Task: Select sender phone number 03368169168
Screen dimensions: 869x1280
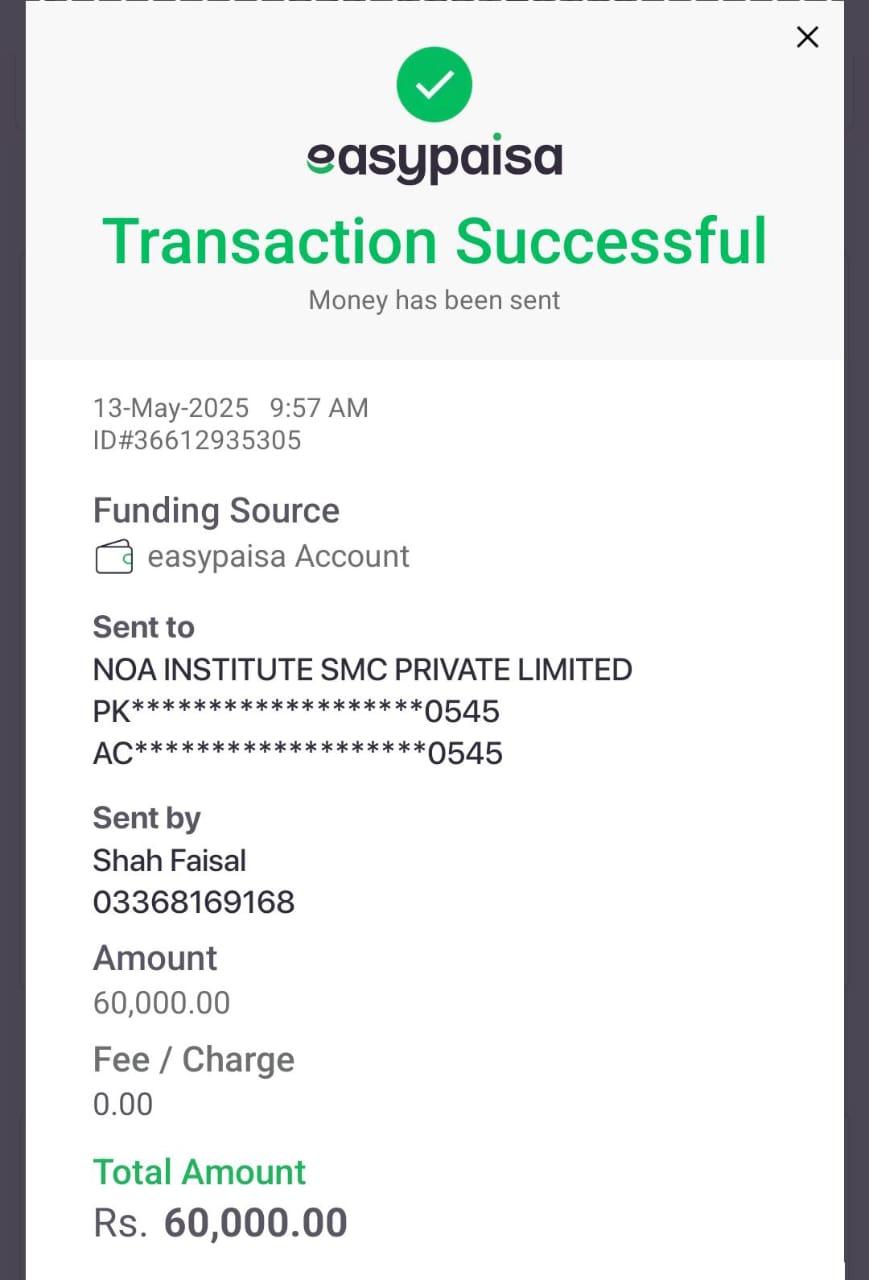Action: pyautogui.click(x=194, y=902)
